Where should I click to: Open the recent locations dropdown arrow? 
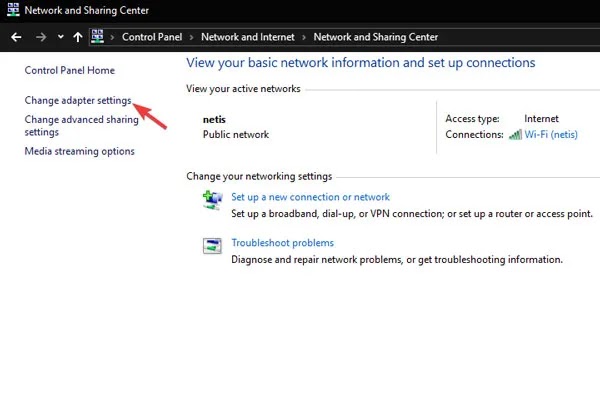pyautogui.click(x=60, y=37)
